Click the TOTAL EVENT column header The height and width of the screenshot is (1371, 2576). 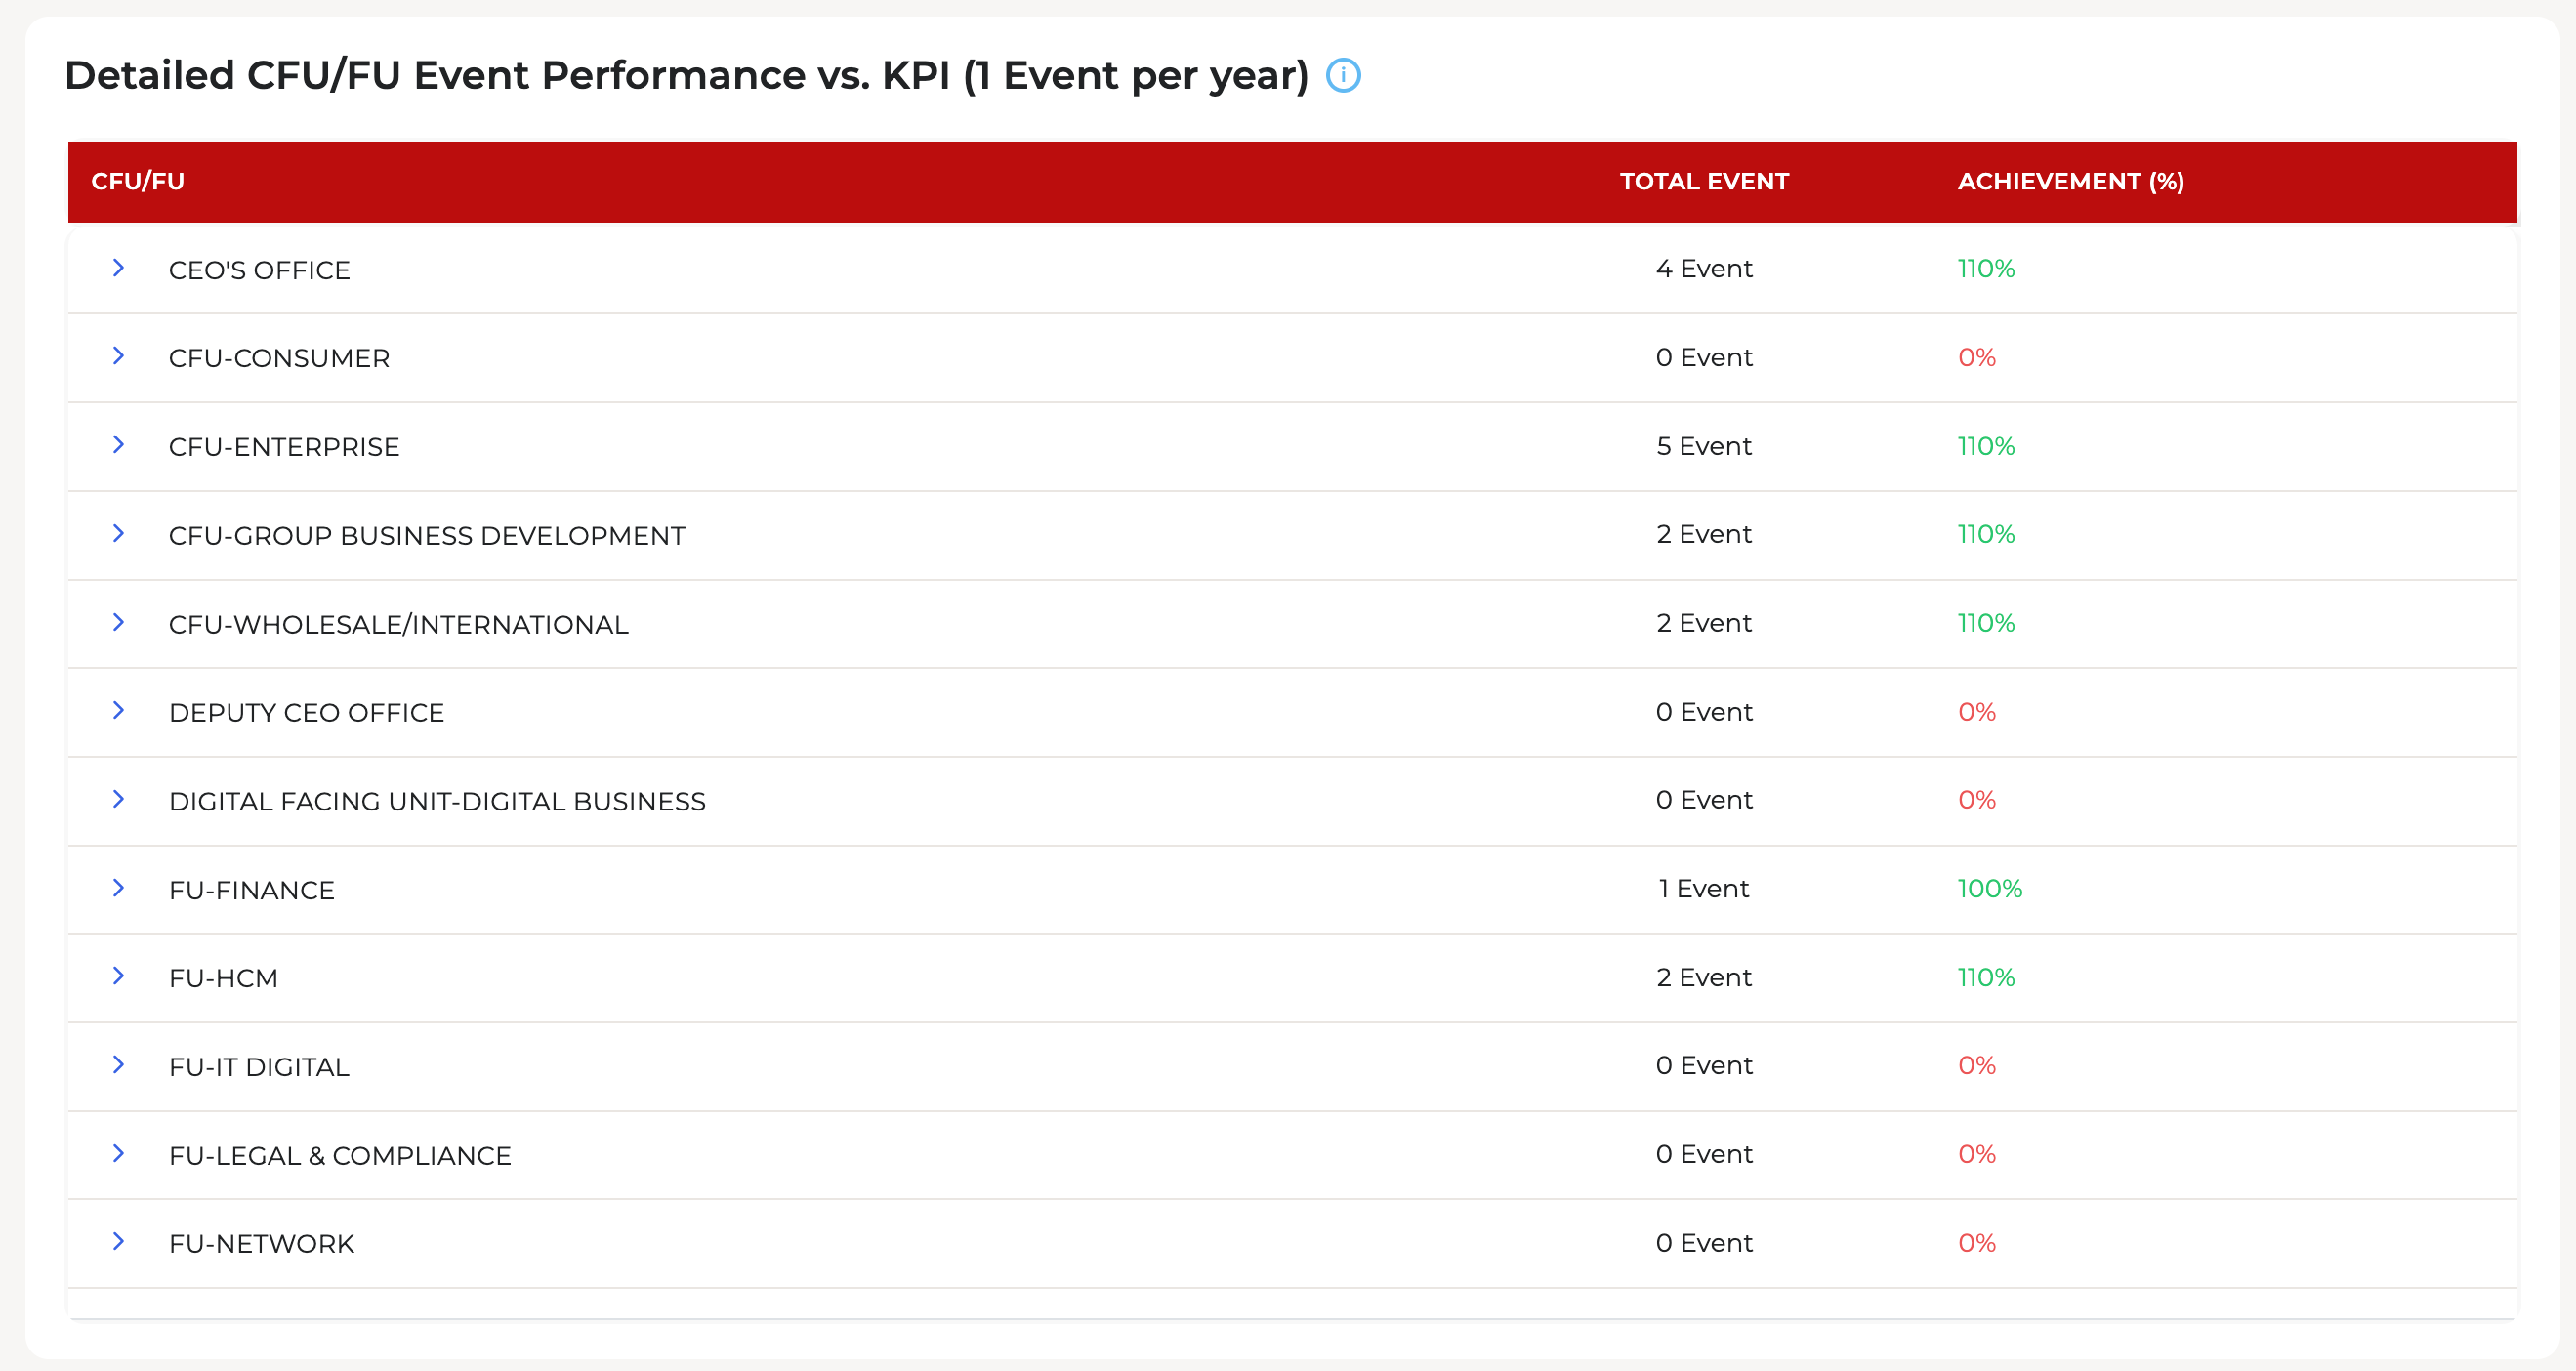tap(1704, 182)
